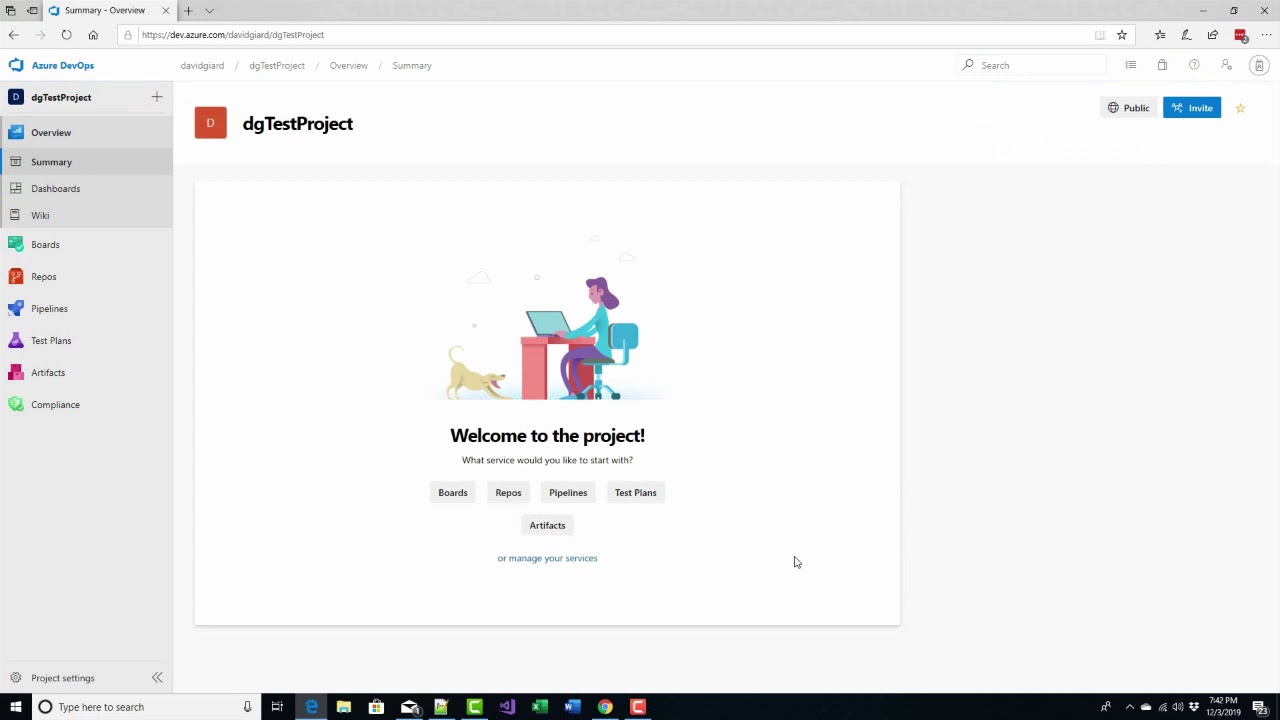Select Summary in the sidebar
This screenshot has height=720, width=1280.
(86, 162)
